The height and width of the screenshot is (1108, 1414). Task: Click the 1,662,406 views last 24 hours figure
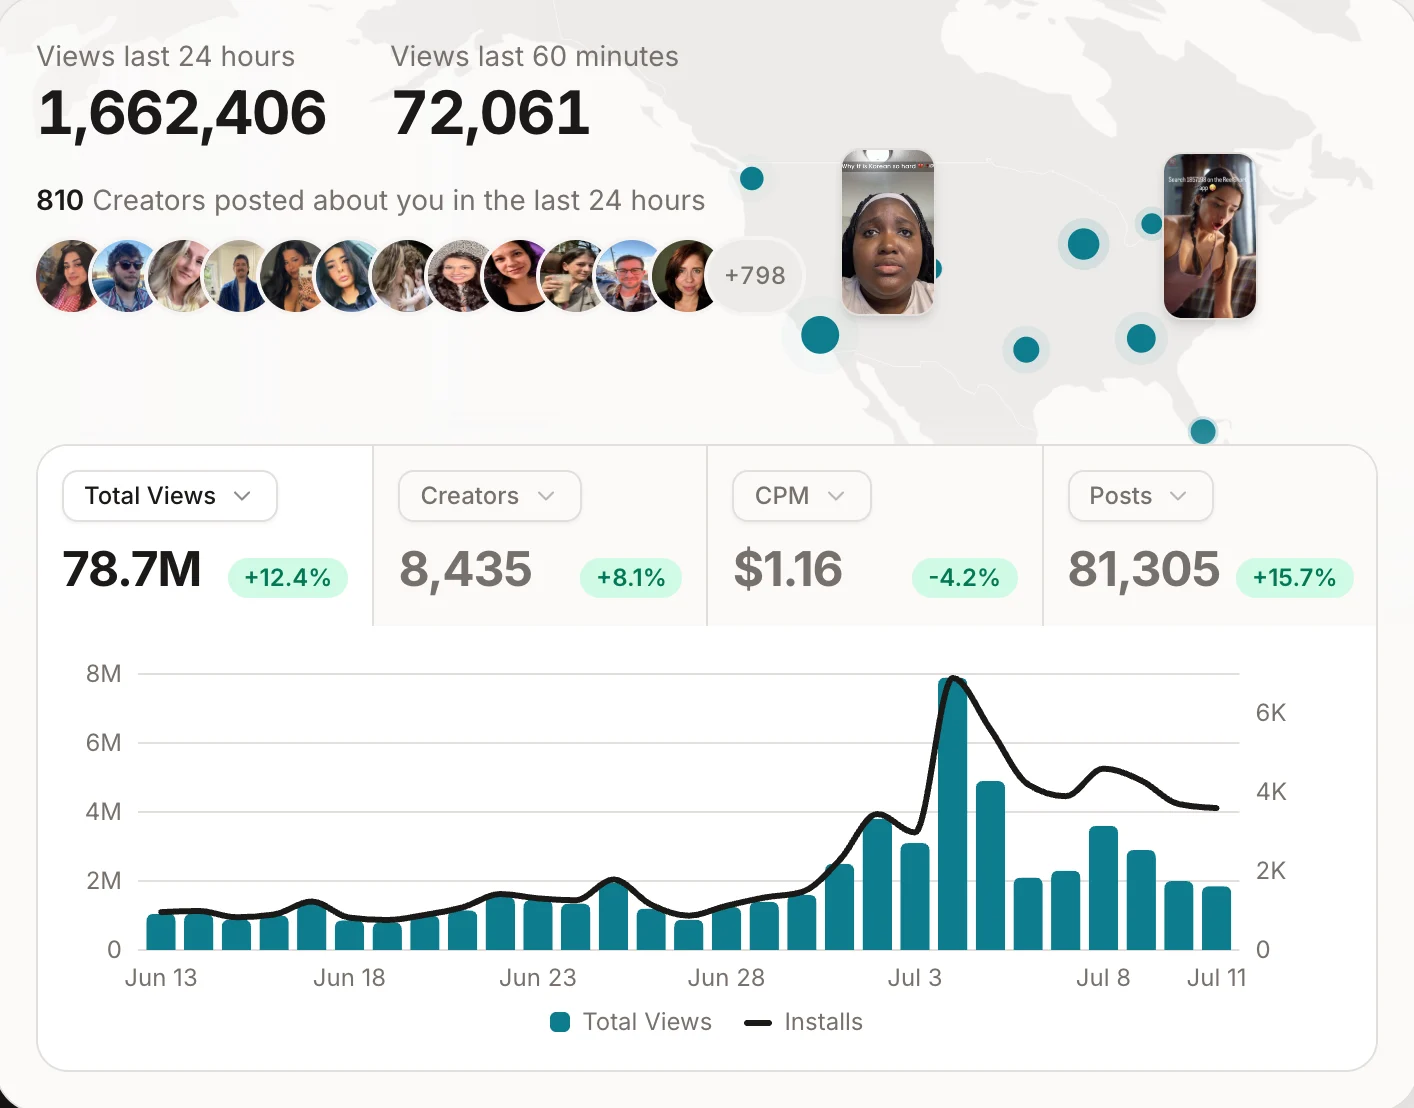[x=182, y=113]
